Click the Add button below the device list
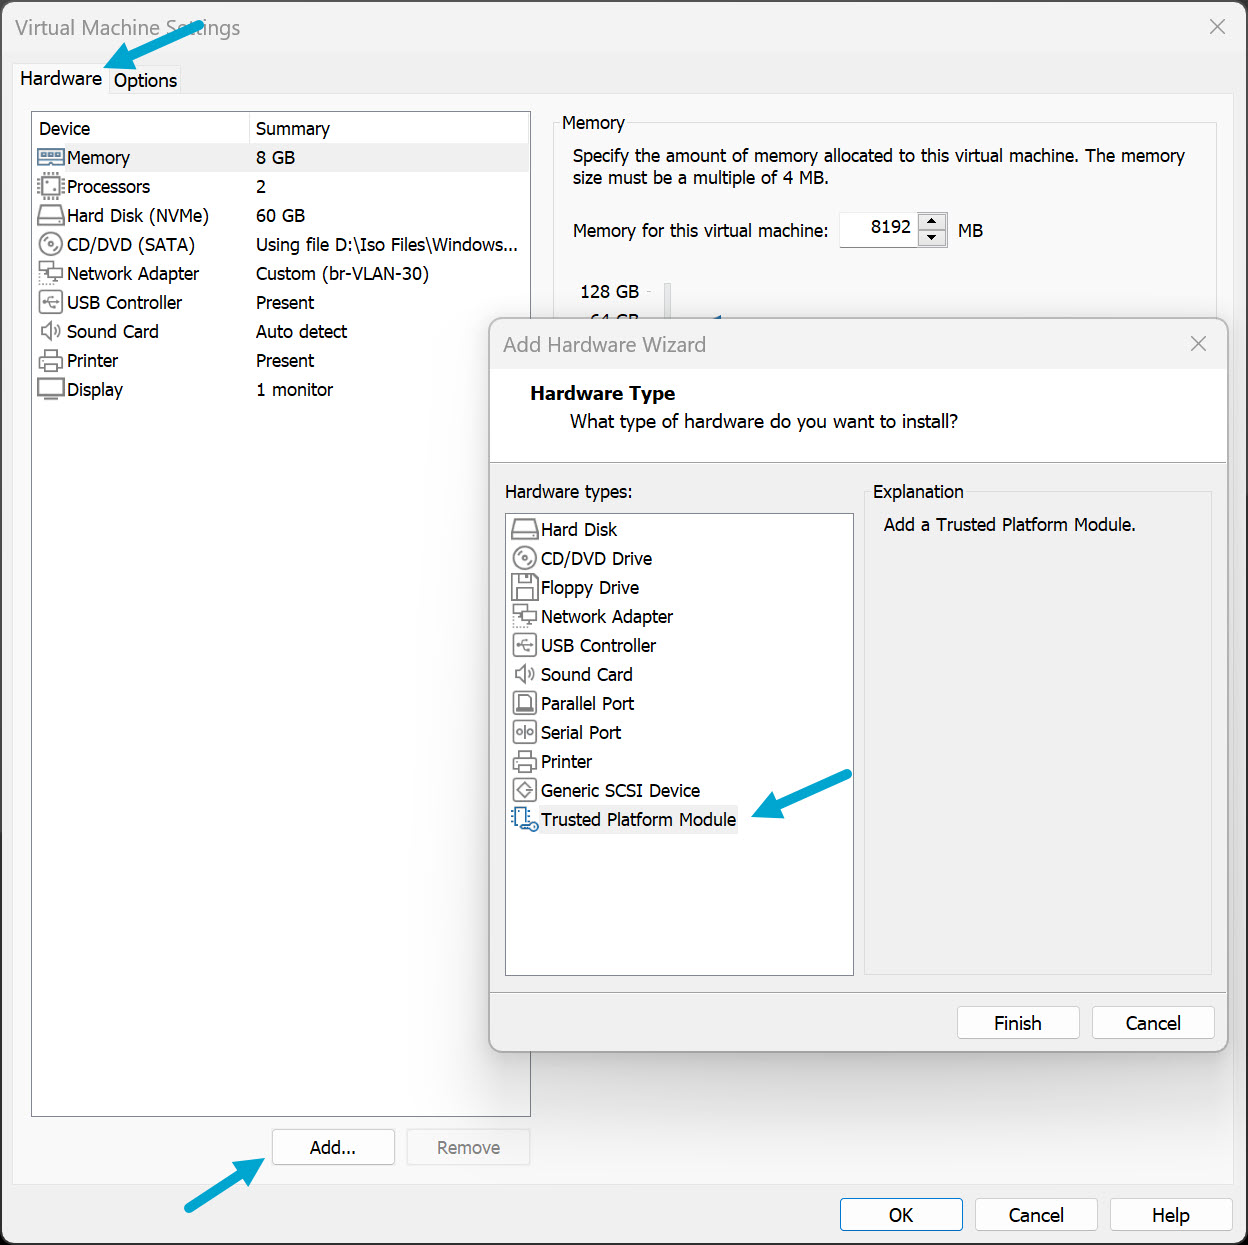 point(333,1147)
